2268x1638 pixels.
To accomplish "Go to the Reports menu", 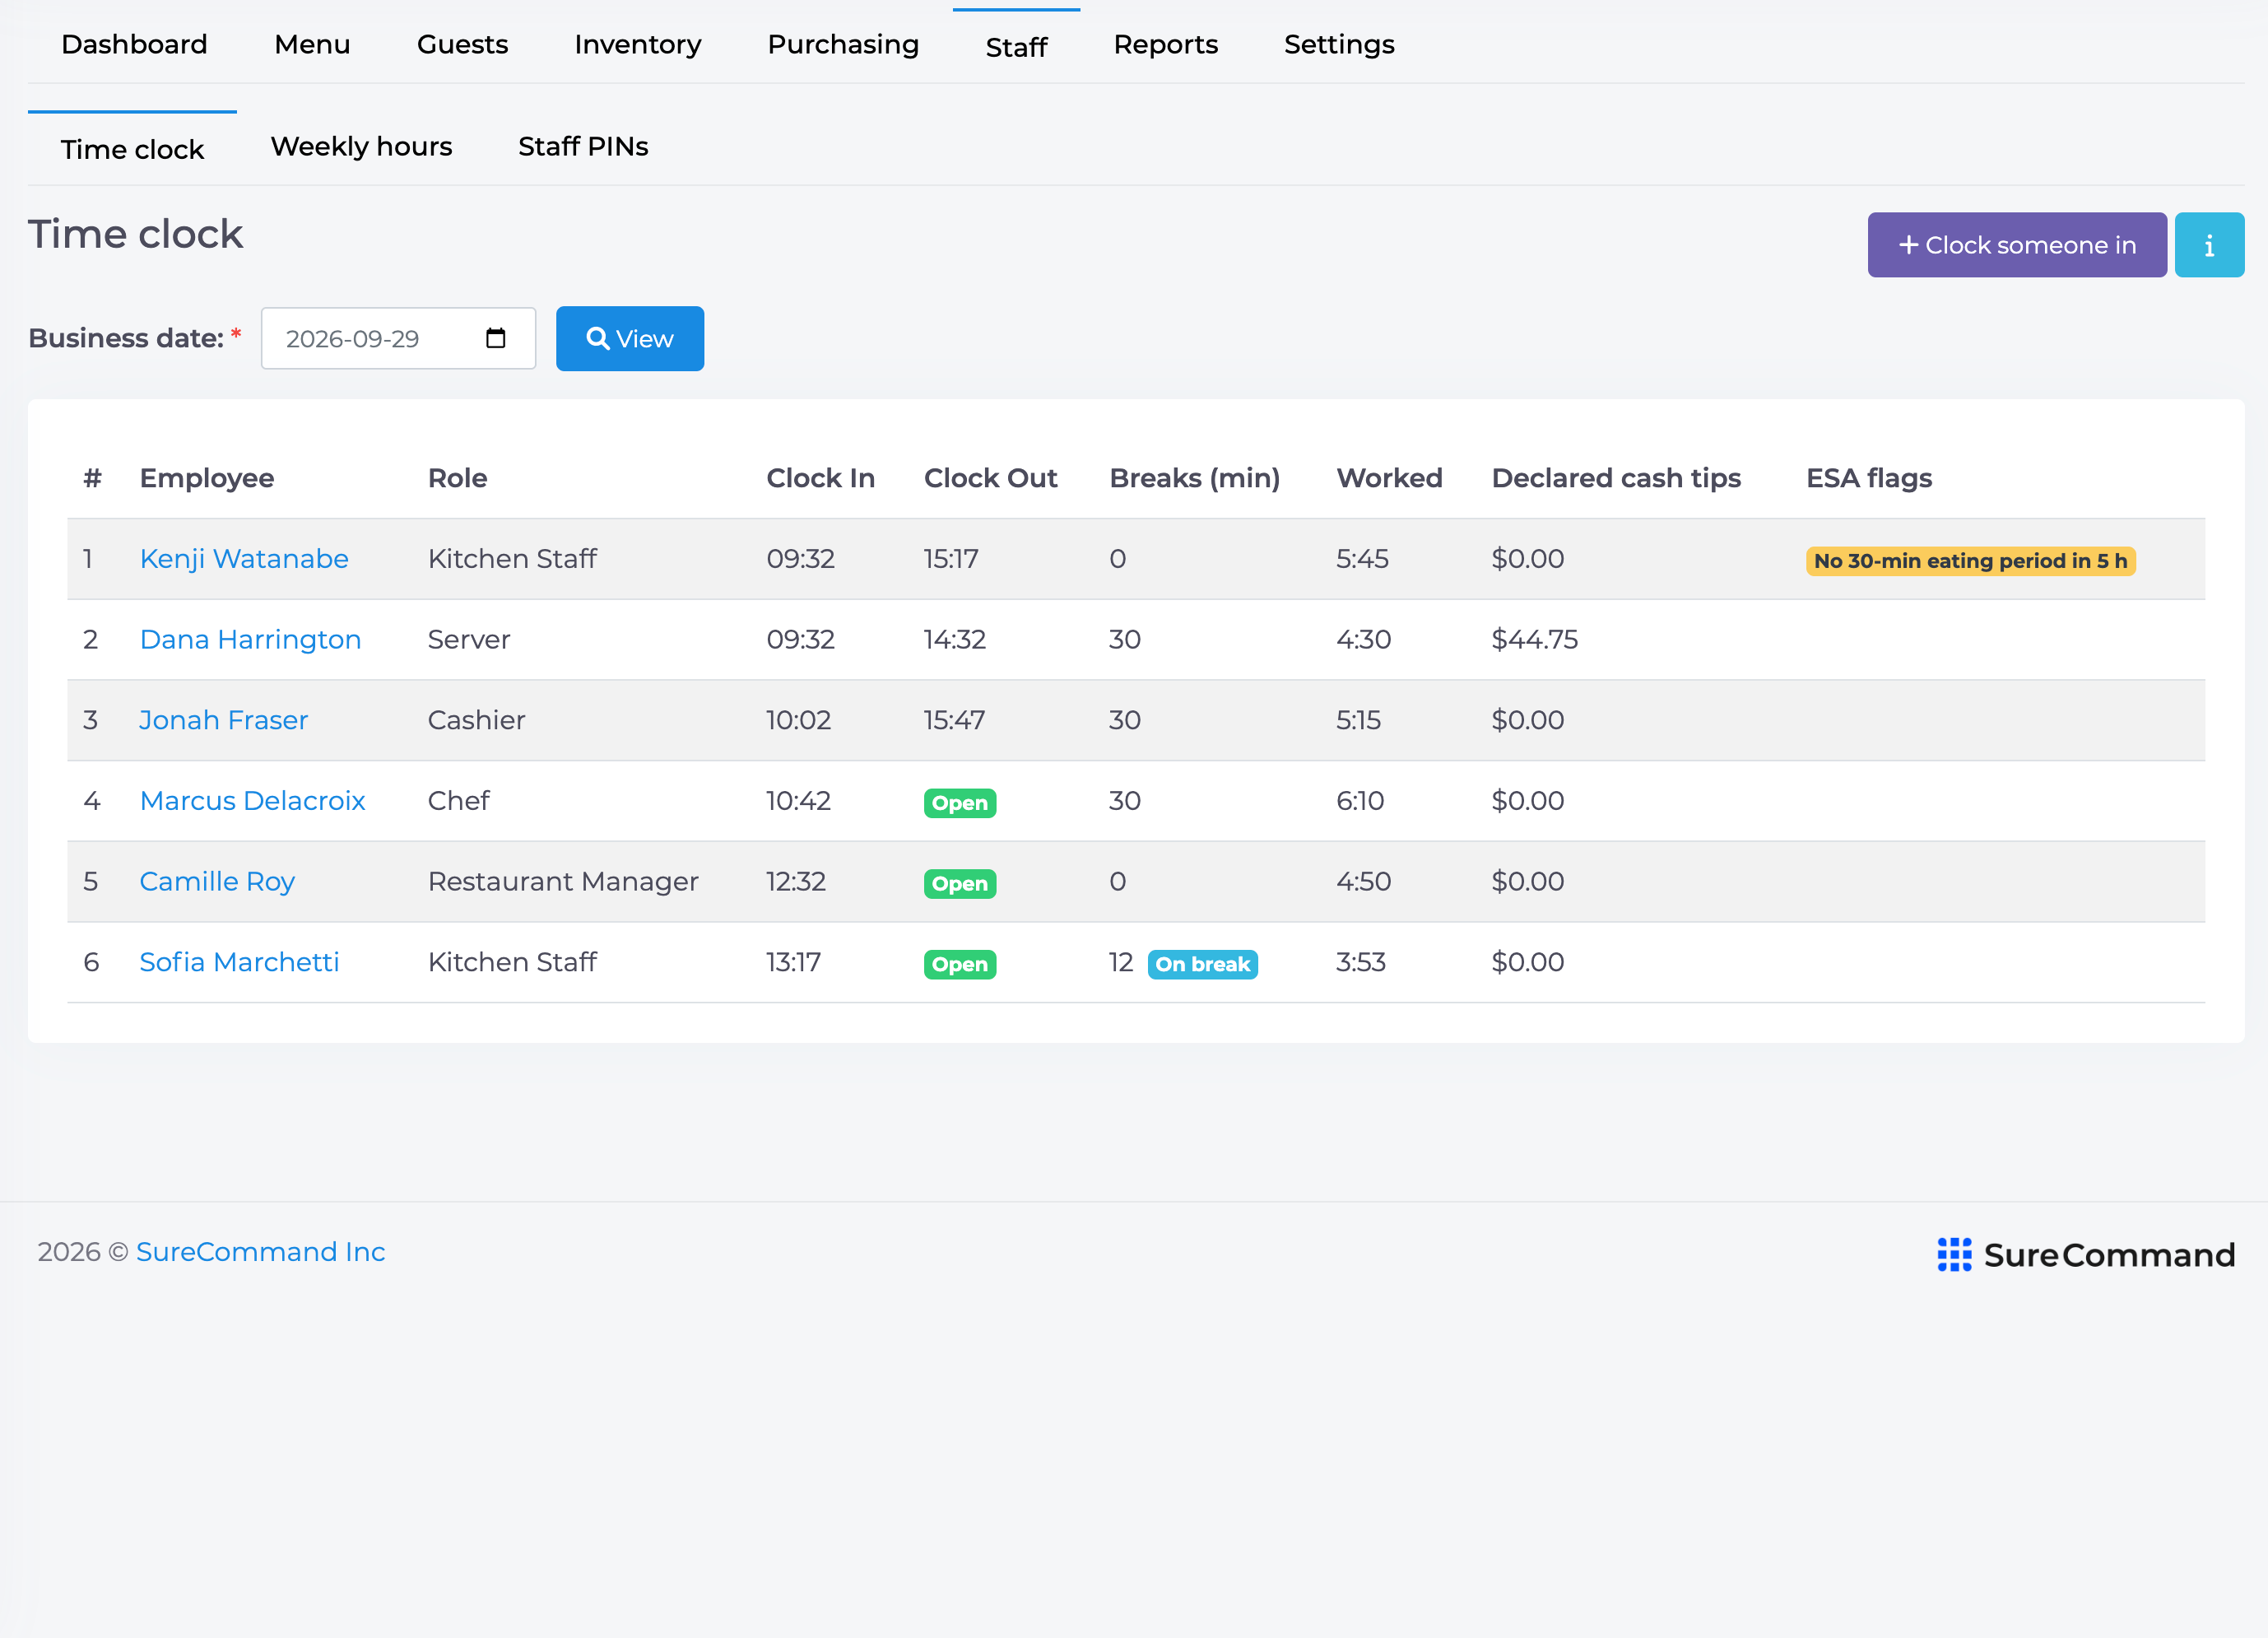I will coord(1166,44).
